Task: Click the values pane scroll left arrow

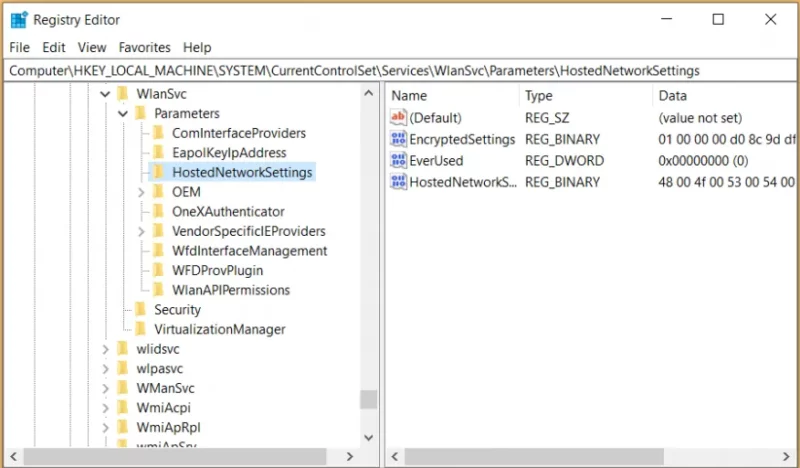Action: (x=395, y=456)
